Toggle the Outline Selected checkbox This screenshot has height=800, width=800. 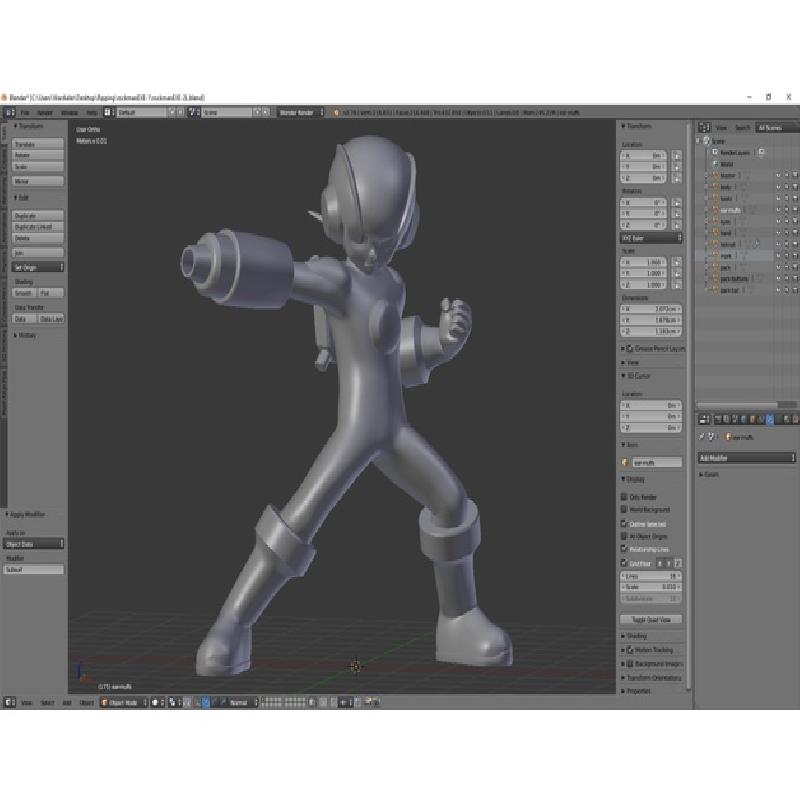coord(625,523)
